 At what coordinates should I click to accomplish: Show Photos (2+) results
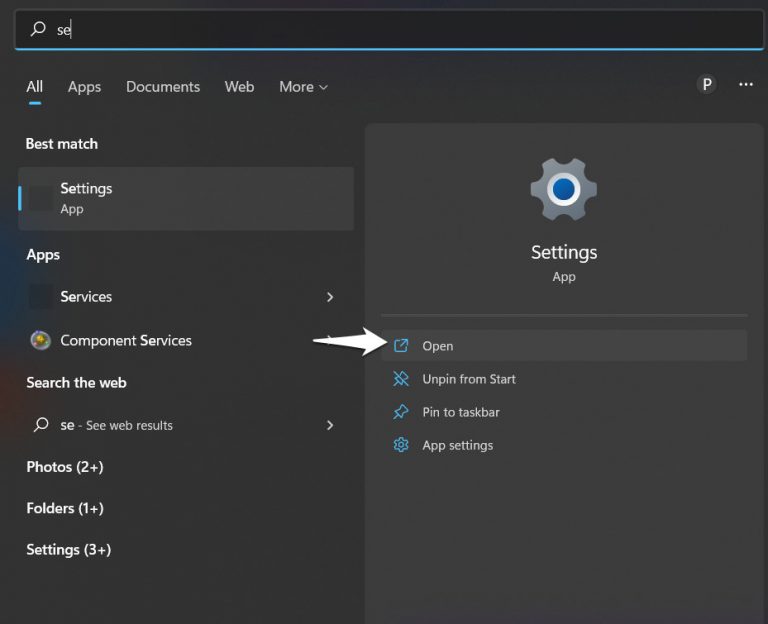65,467
